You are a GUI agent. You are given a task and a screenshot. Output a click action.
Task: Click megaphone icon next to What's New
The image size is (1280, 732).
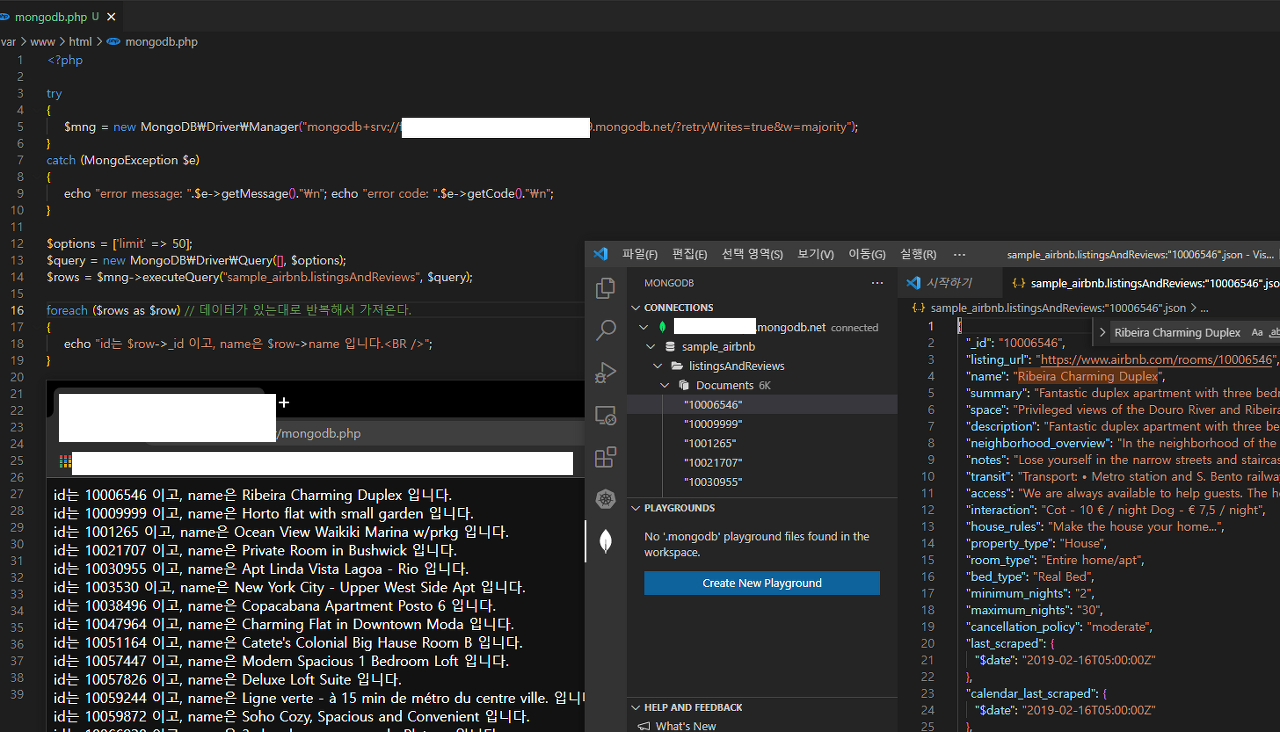point(644,726)
